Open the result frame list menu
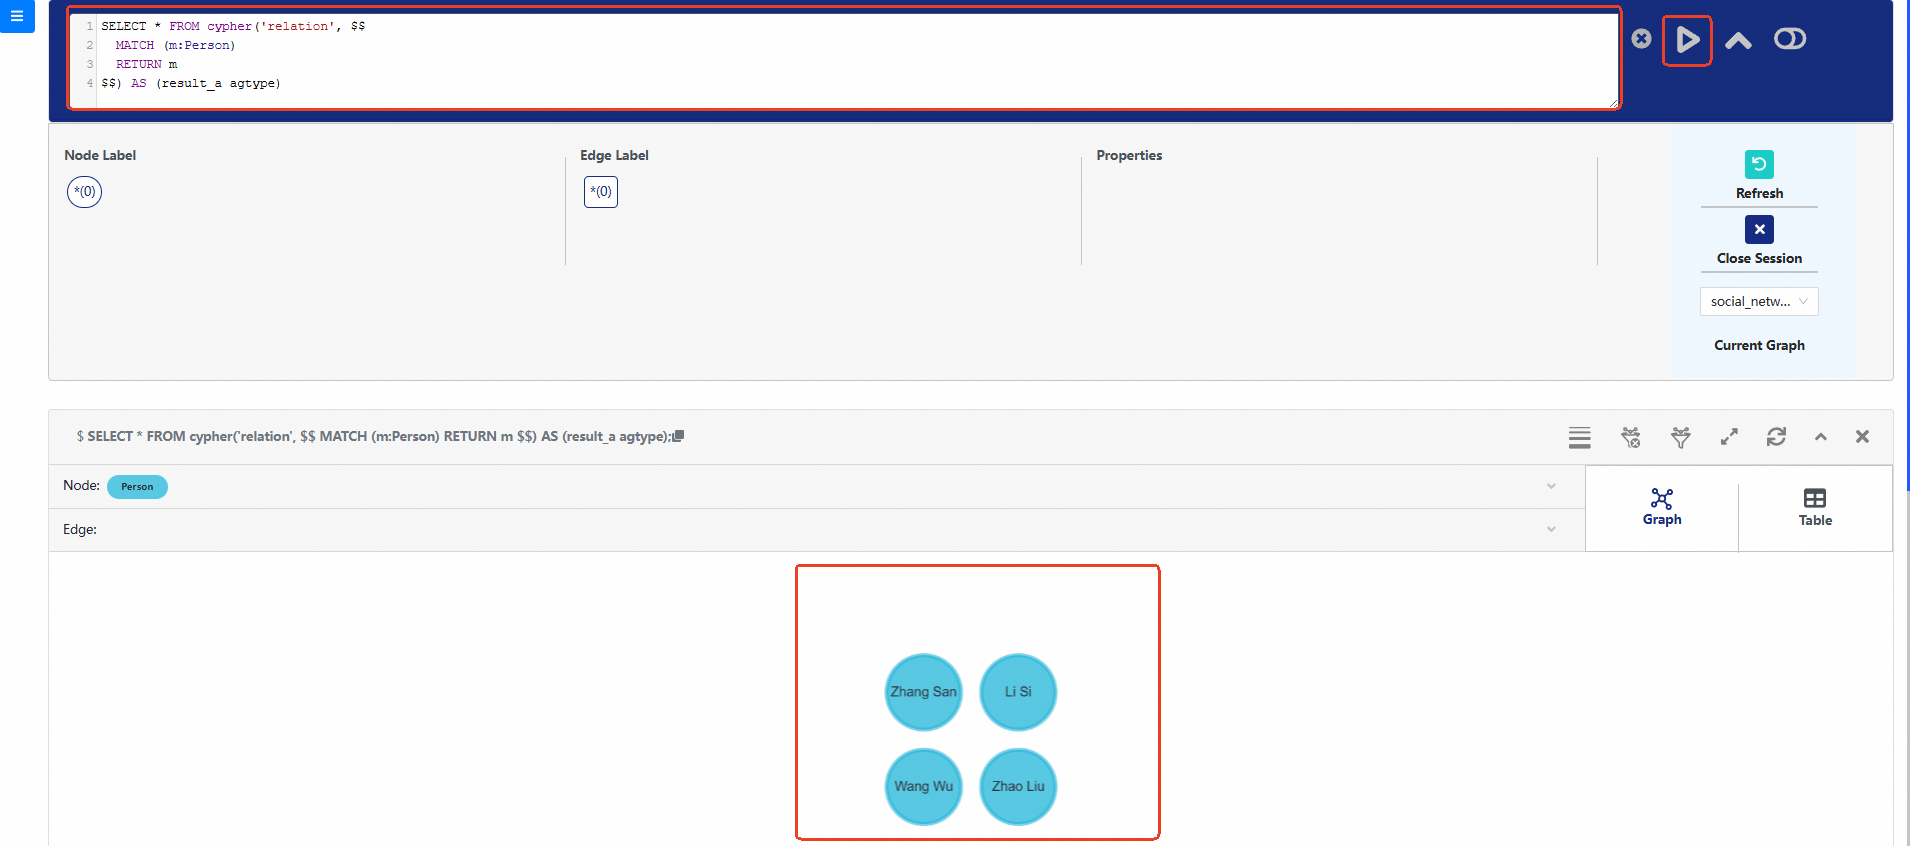1910x846 pixels. (x=1580, y=437)
